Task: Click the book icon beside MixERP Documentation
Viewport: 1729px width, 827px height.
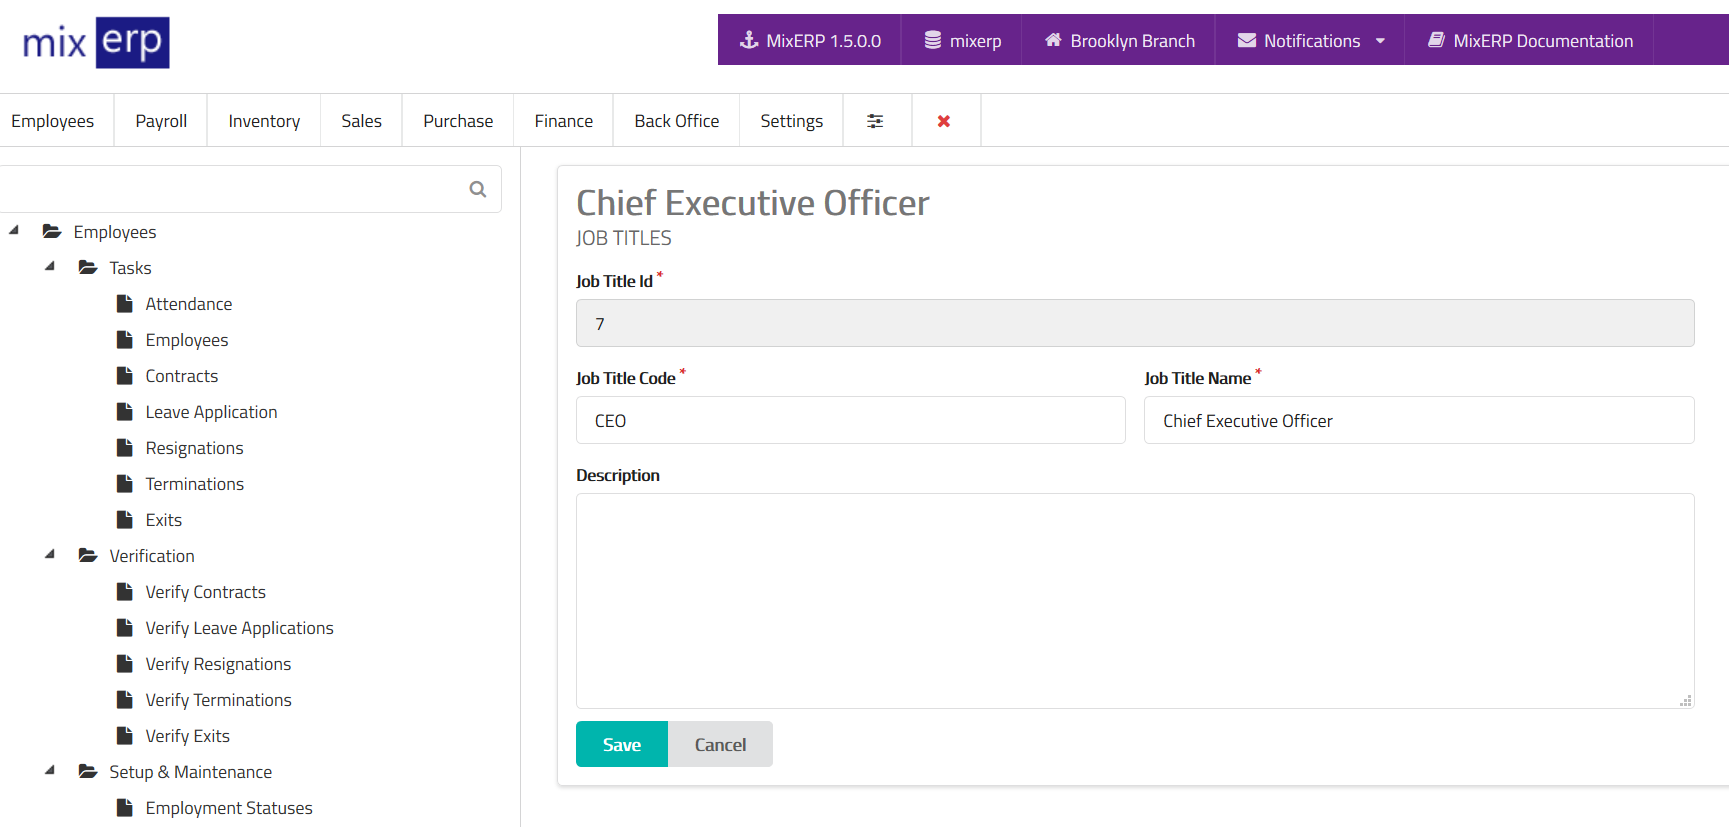Action: 1436,40
